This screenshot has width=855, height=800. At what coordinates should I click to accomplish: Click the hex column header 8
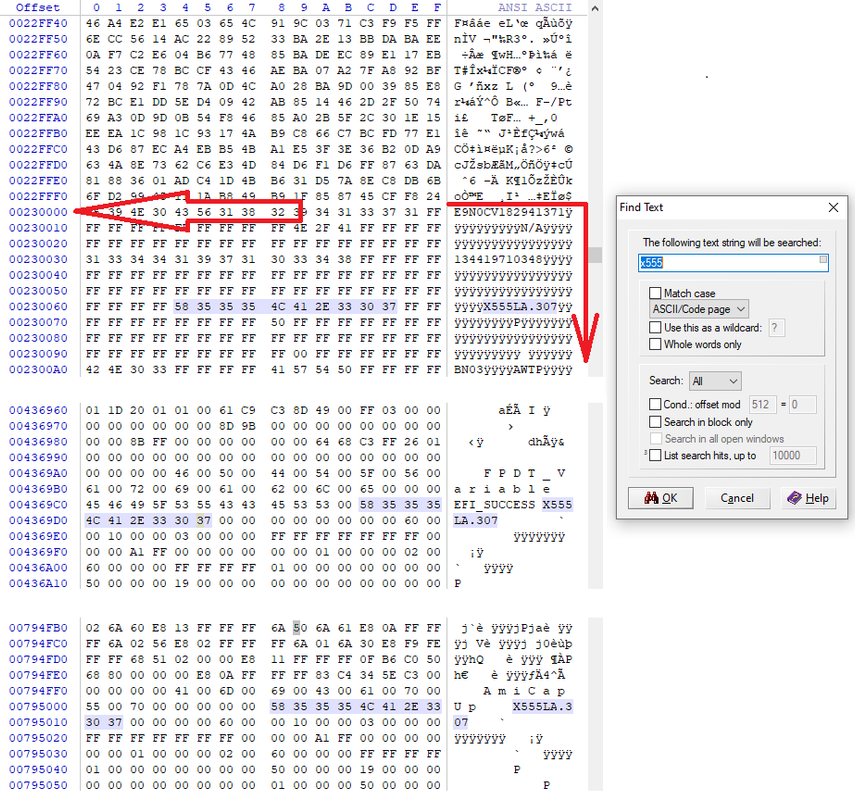(281, 8)
